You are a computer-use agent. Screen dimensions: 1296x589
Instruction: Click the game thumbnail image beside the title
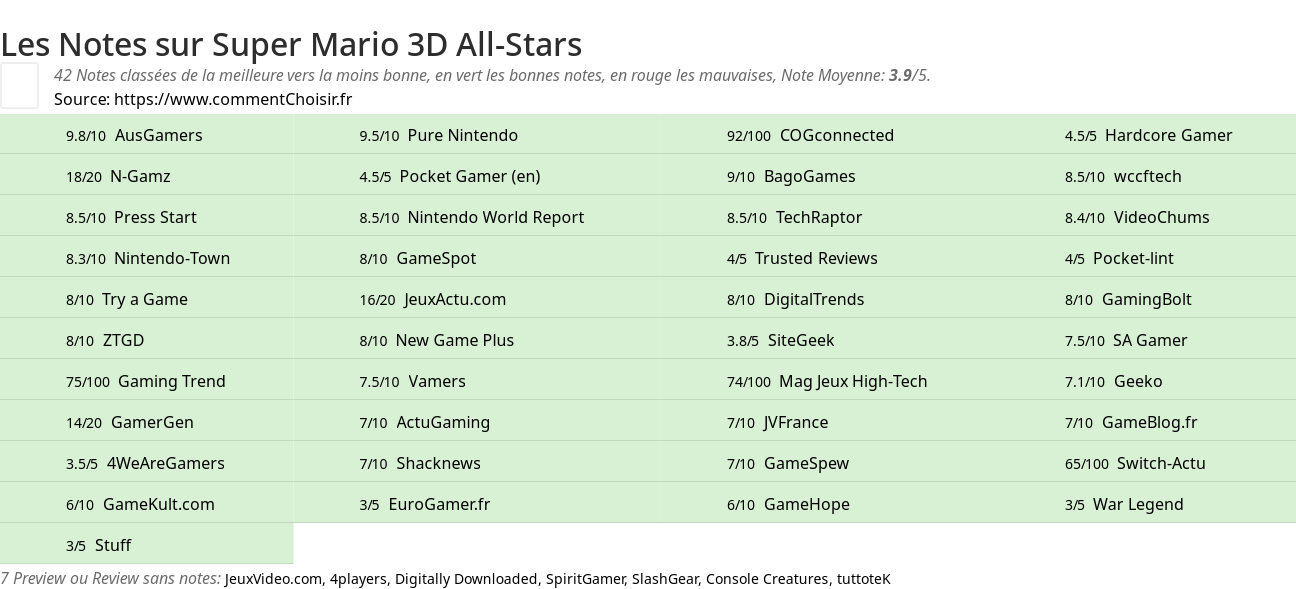click(x=19, y=85)
